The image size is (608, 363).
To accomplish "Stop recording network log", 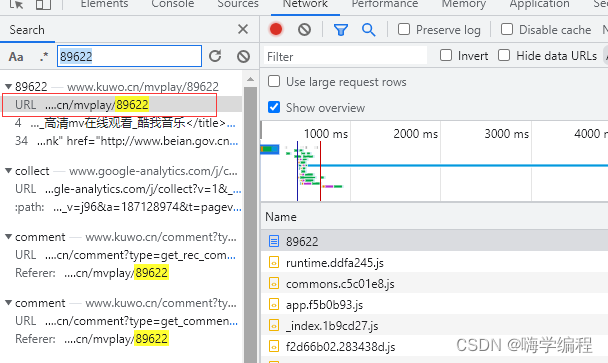I will (276, 29).
